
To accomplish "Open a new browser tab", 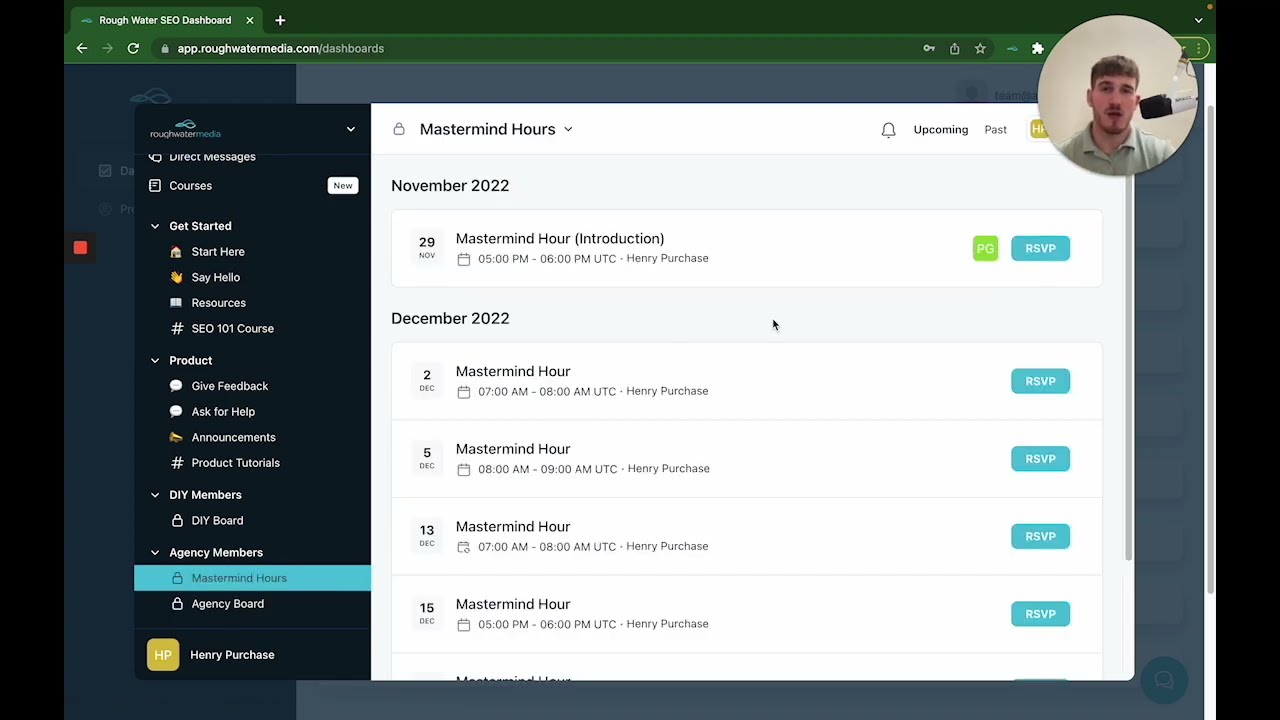I will (280, 20).
